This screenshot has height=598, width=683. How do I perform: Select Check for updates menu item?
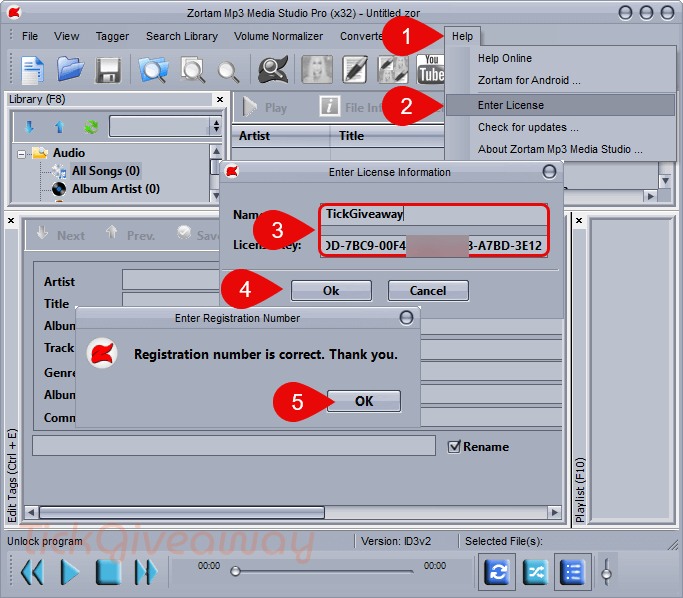(x=528, y=128)
